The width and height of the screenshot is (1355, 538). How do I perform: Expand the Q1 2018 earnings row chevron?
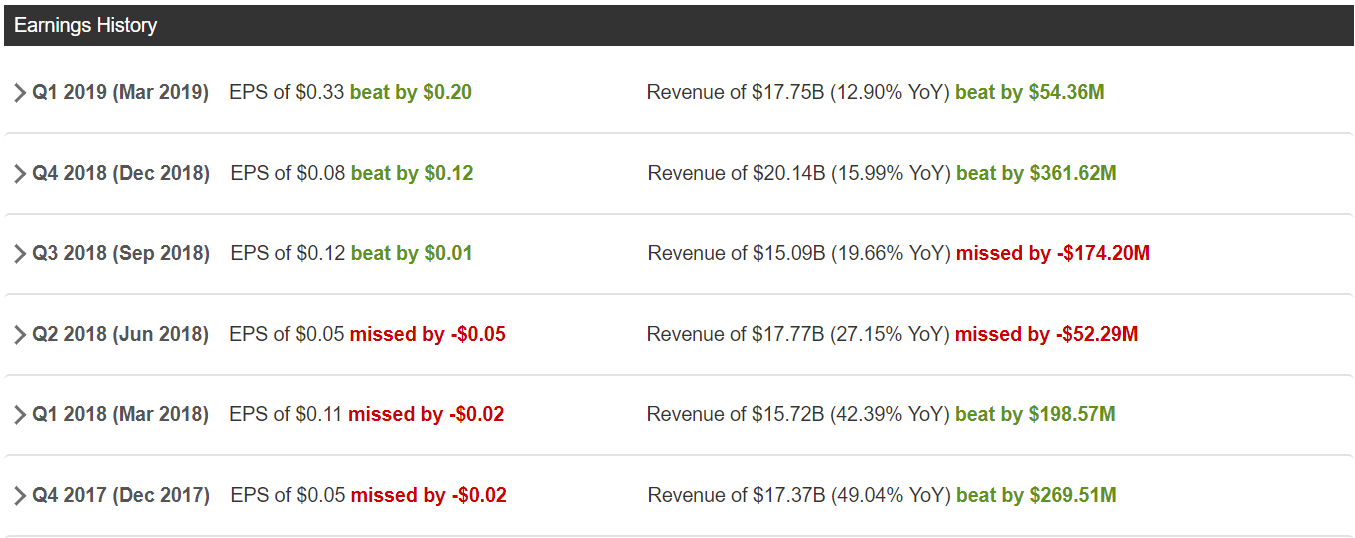click(20, 415)
